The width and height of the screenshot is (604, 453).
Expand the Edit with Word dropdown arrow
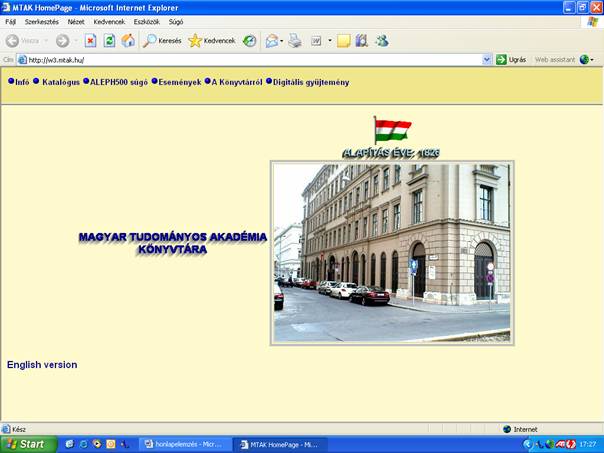coord(330,40)
